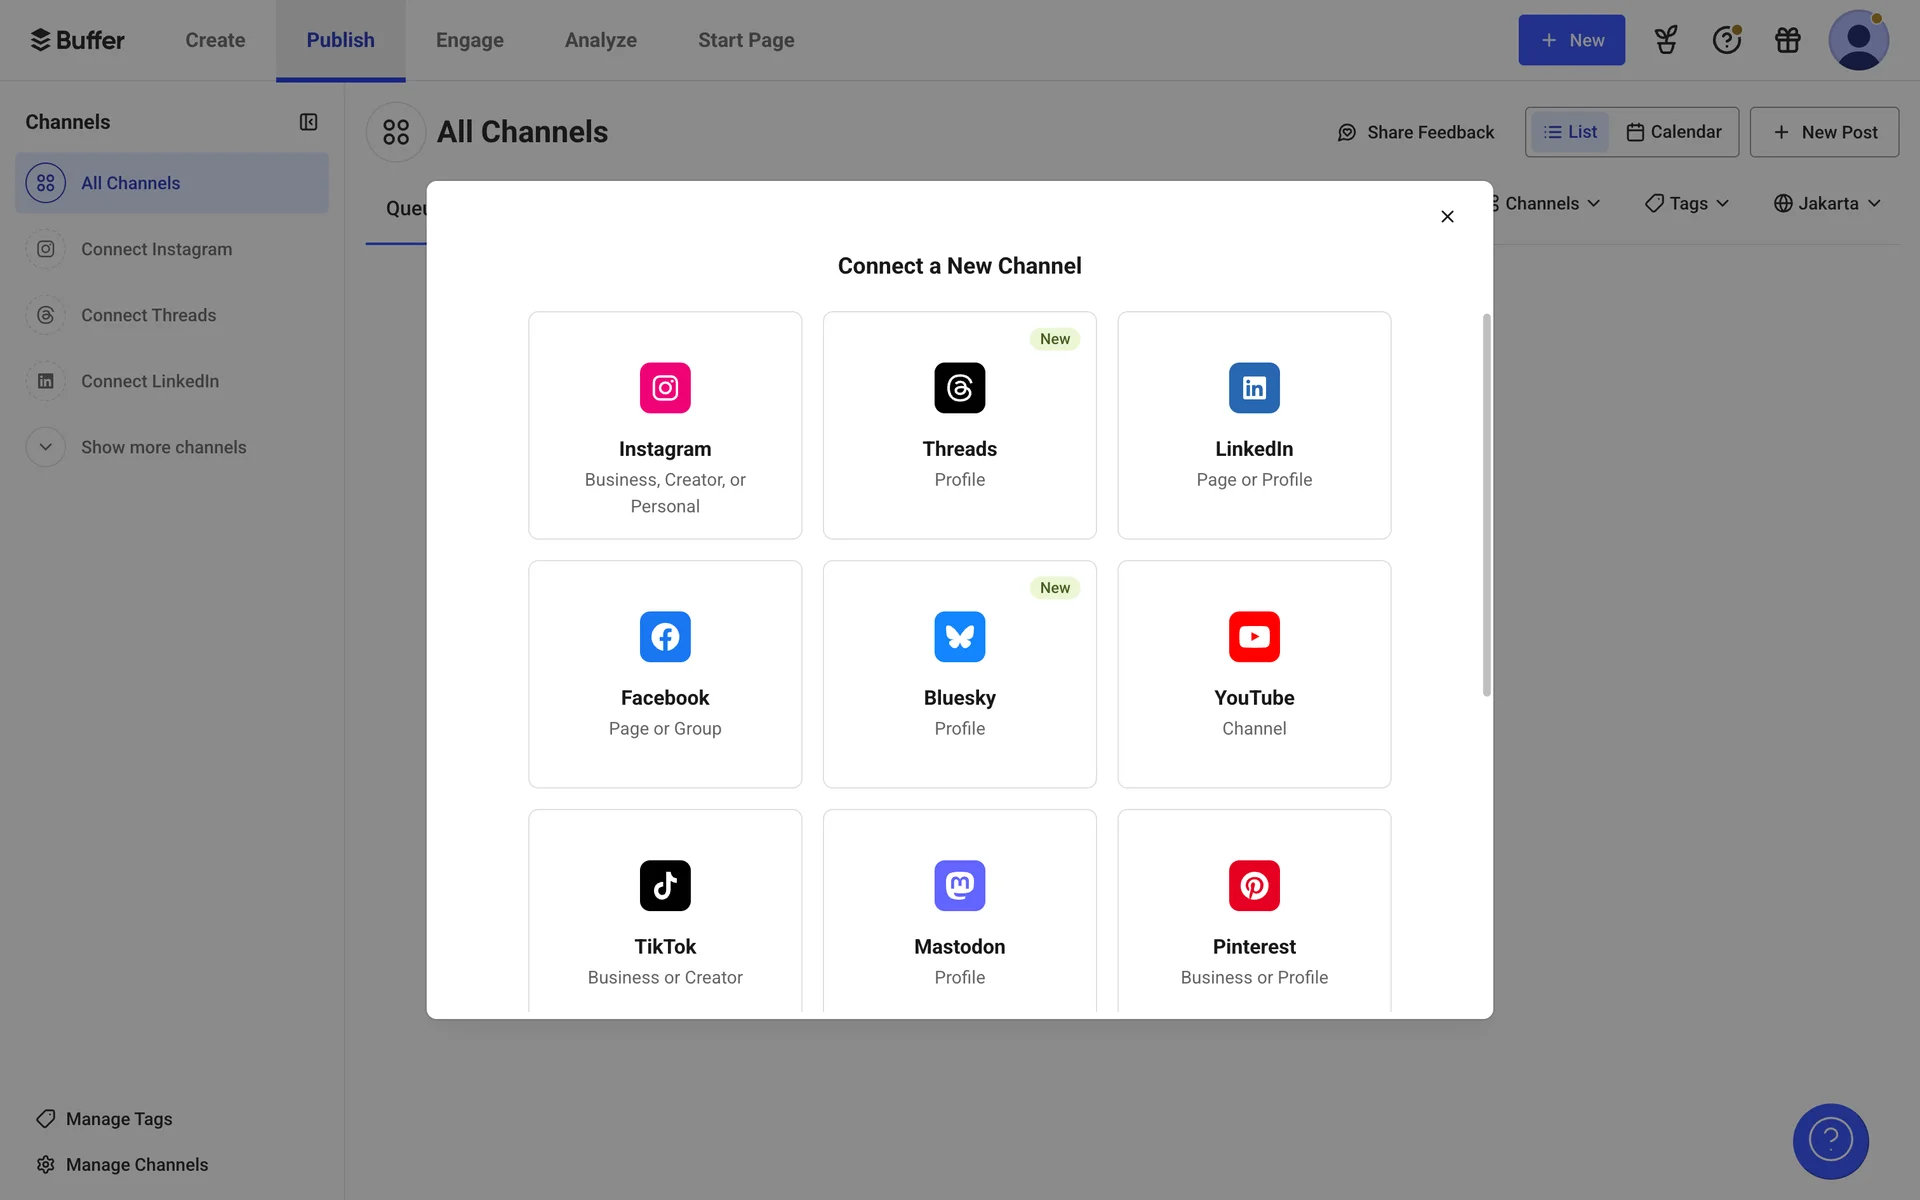Screen dimensions: 1920x1200
Task: Open the Engage tab
Action: point(469,40)
